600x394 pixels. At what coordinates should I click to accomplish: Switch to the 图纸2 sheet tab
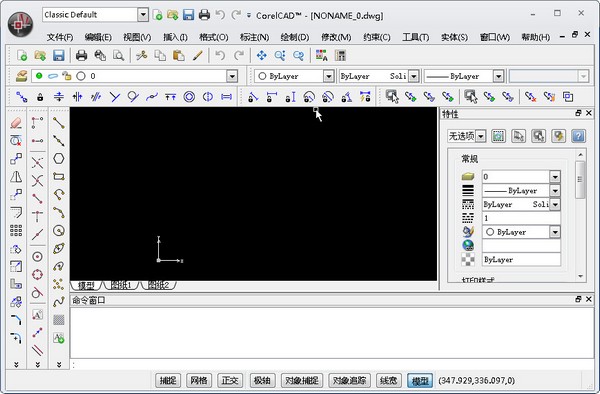[x=158, y=285]
